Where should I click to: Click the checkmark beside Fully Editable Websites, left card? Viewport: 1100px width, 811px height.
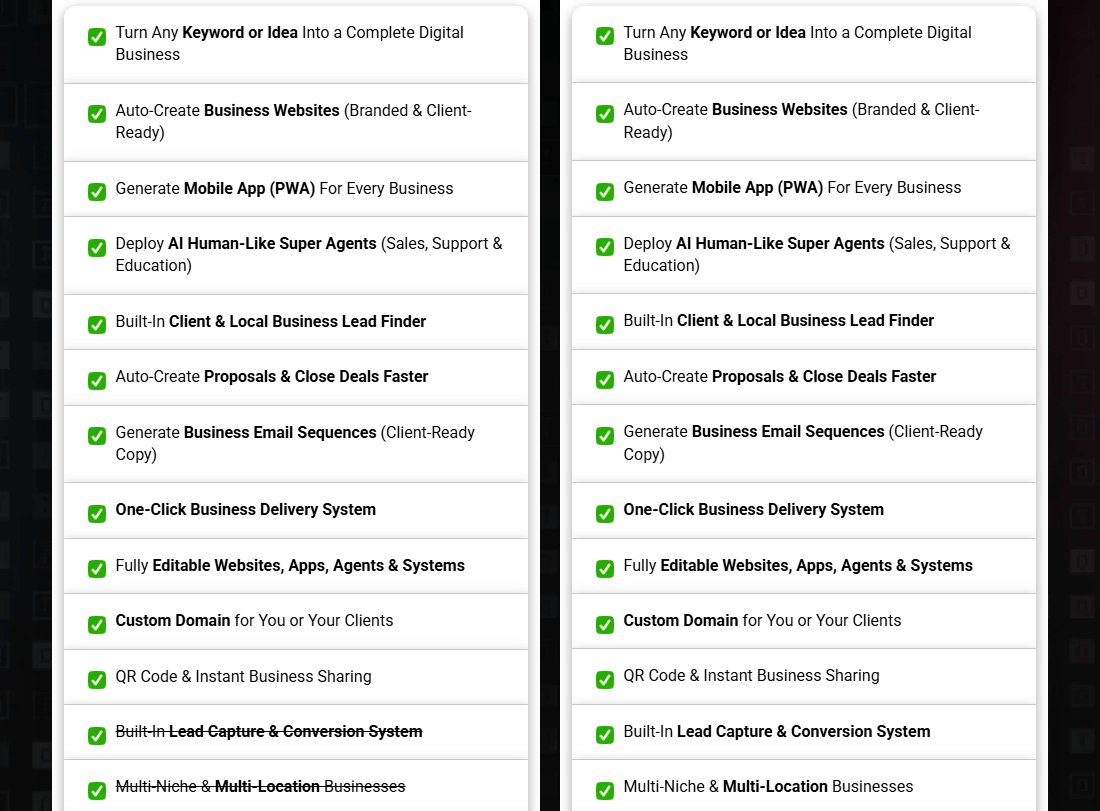pyautogui.click(x=97, y=569)
